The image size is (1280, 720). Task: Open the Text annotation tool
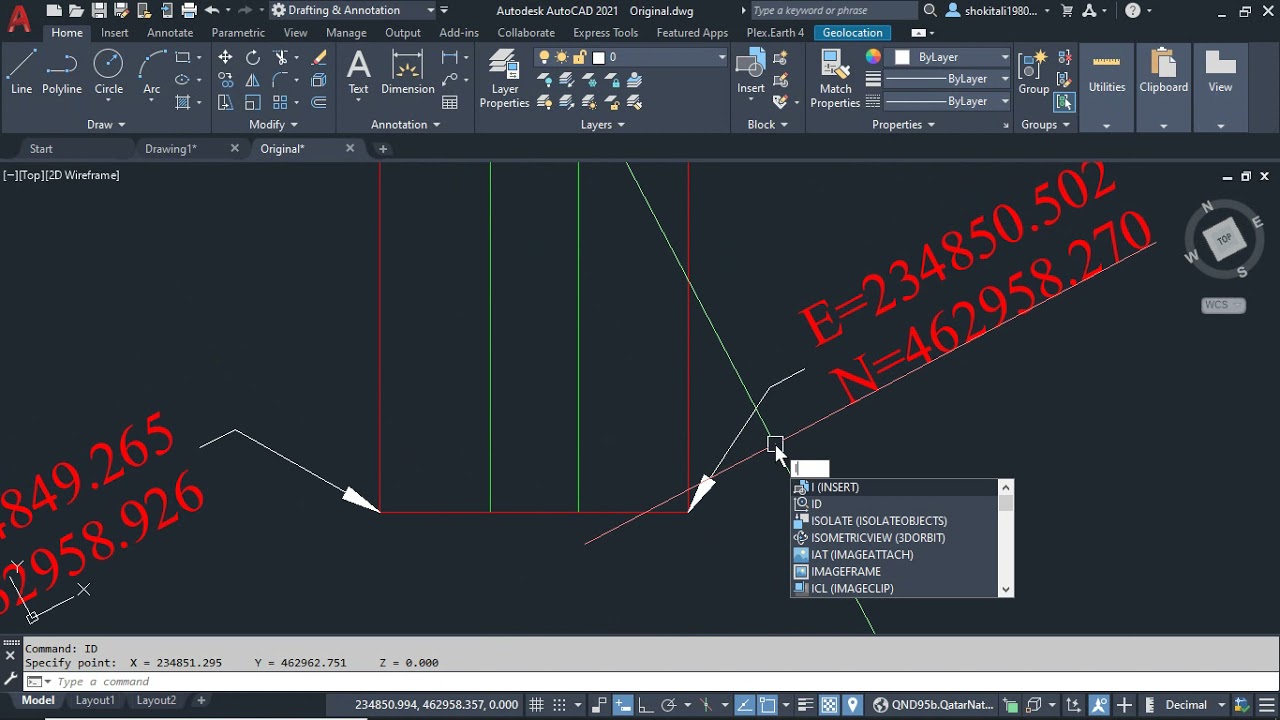[358, 73]
